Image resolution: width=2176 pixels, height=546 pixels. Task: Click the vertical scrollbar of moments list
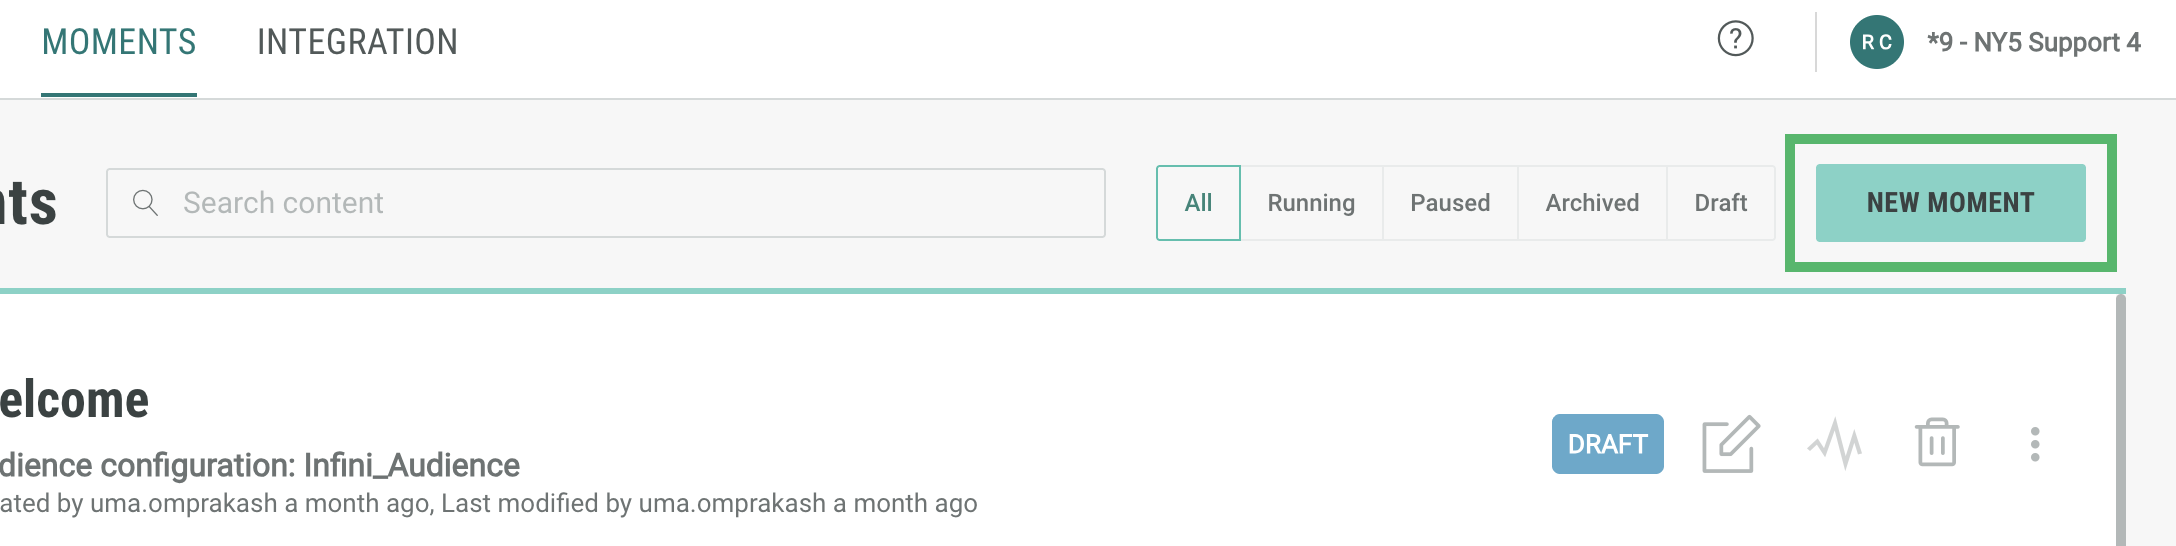point(2120,420)
